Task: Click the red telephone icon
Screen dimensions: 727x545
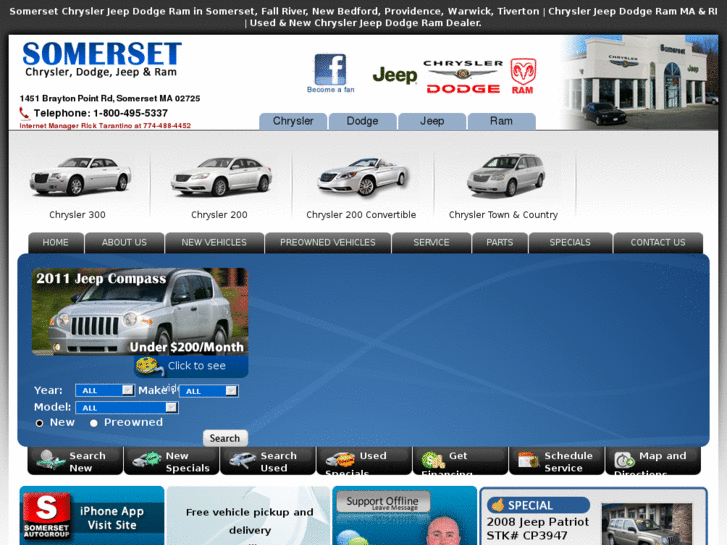Action: coord(24,113)
